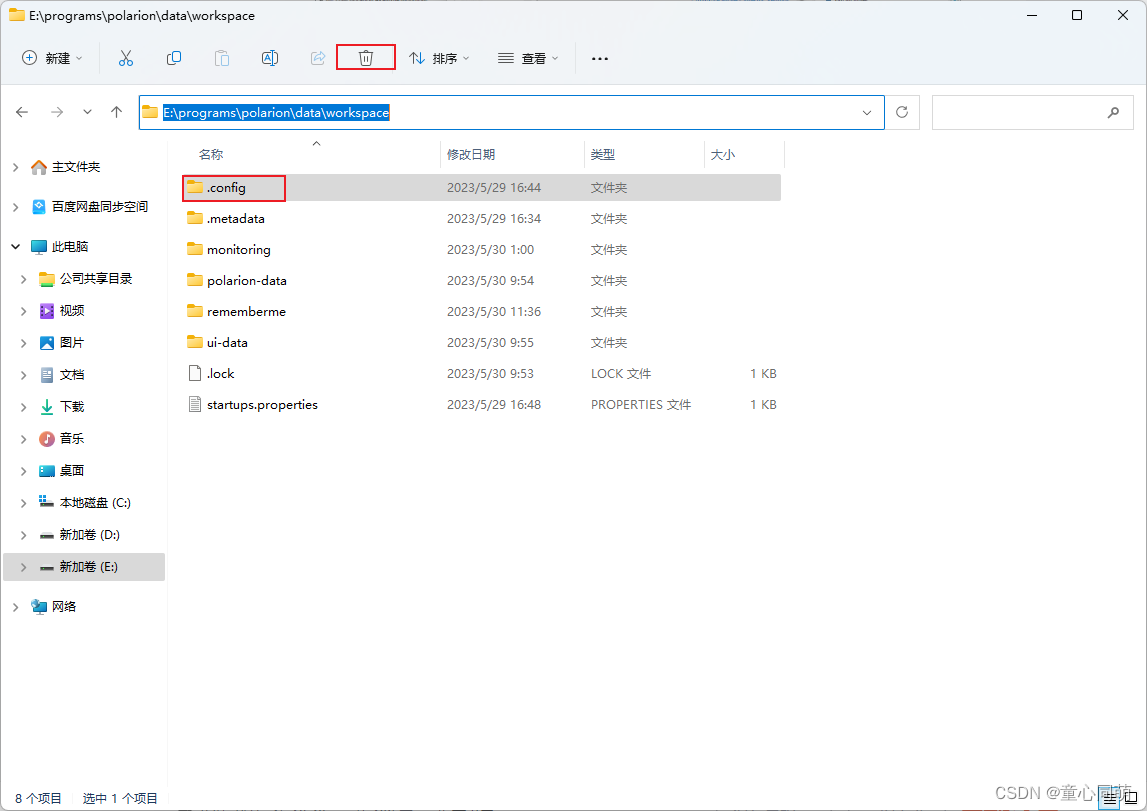Click the search magnifier icon

coord(1113,112)
